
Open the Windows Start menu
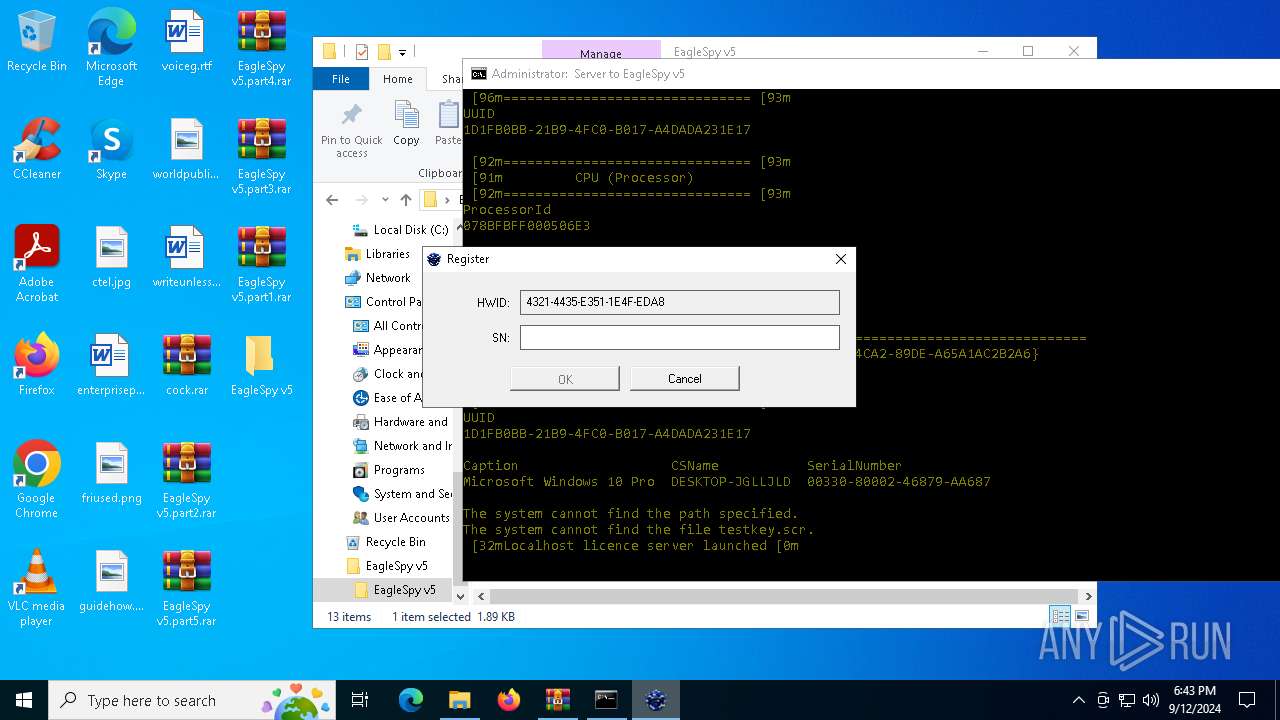[24, 700]
